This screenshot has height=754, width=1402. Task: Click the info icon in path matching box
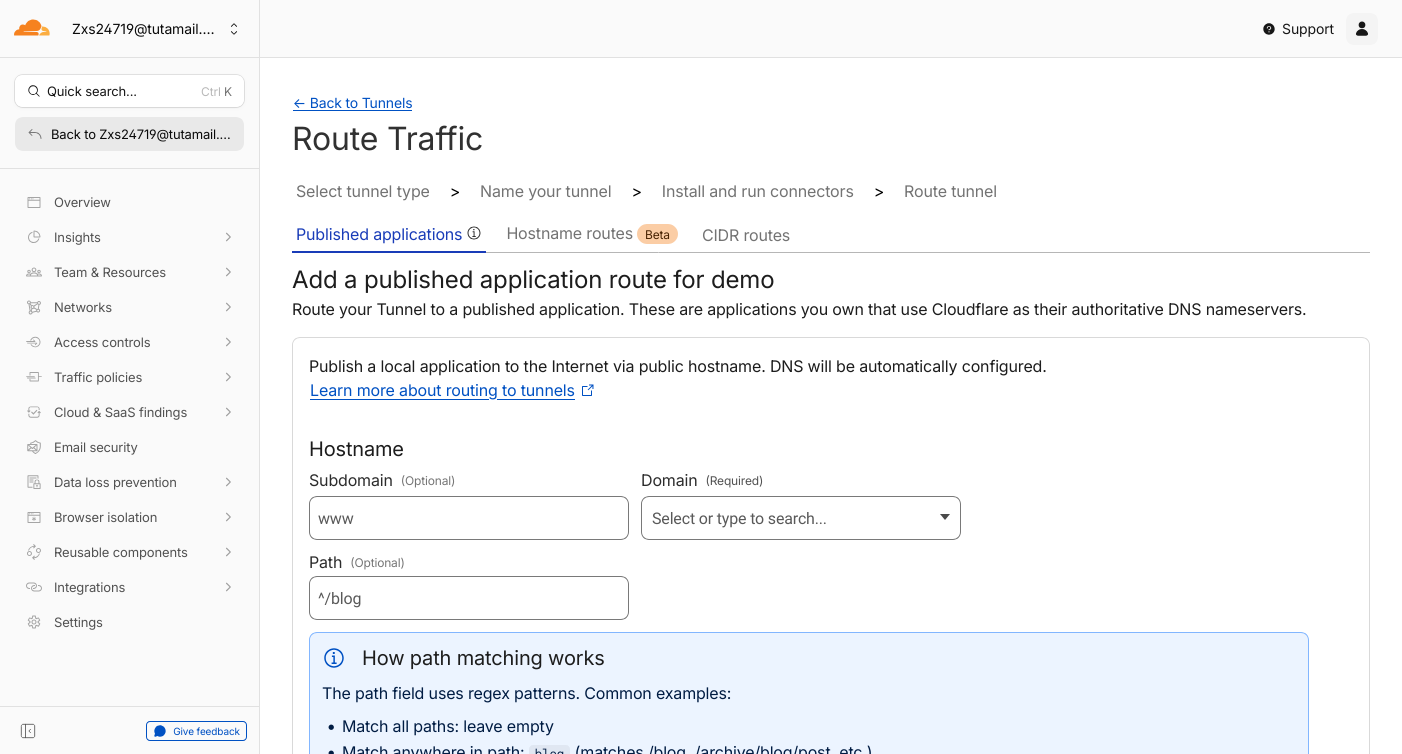[x=334, y=658]
